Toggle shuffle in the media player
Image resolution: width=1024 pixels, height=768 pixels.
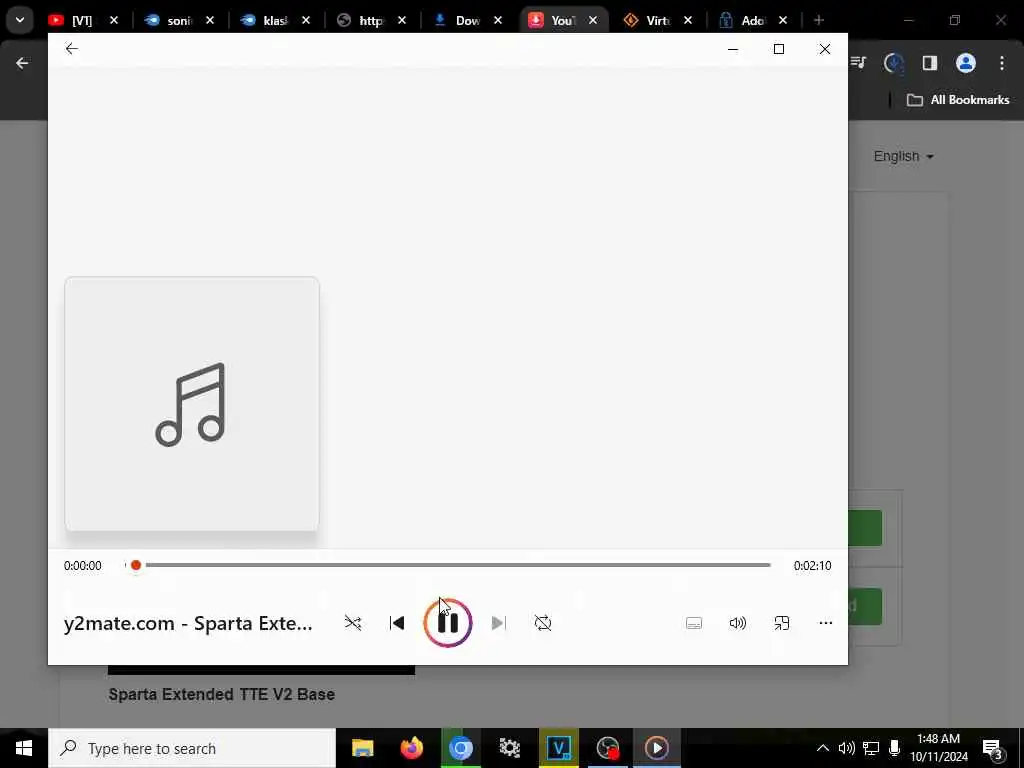(x=353, y=623)
